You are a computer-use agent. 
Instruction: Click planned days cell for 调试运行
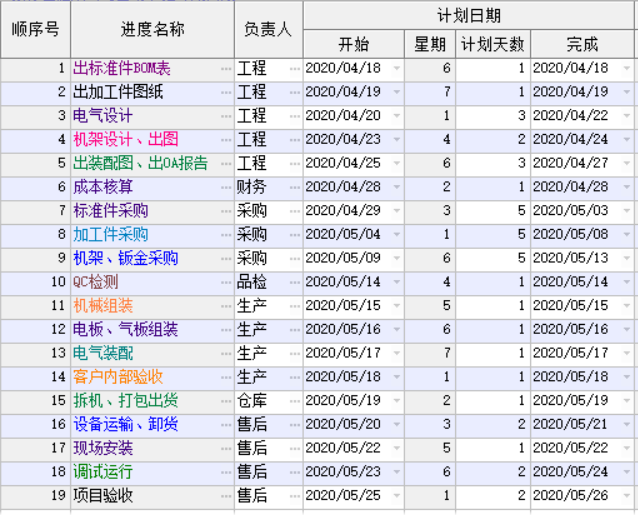pyautogui.click(x=493, y=472)
